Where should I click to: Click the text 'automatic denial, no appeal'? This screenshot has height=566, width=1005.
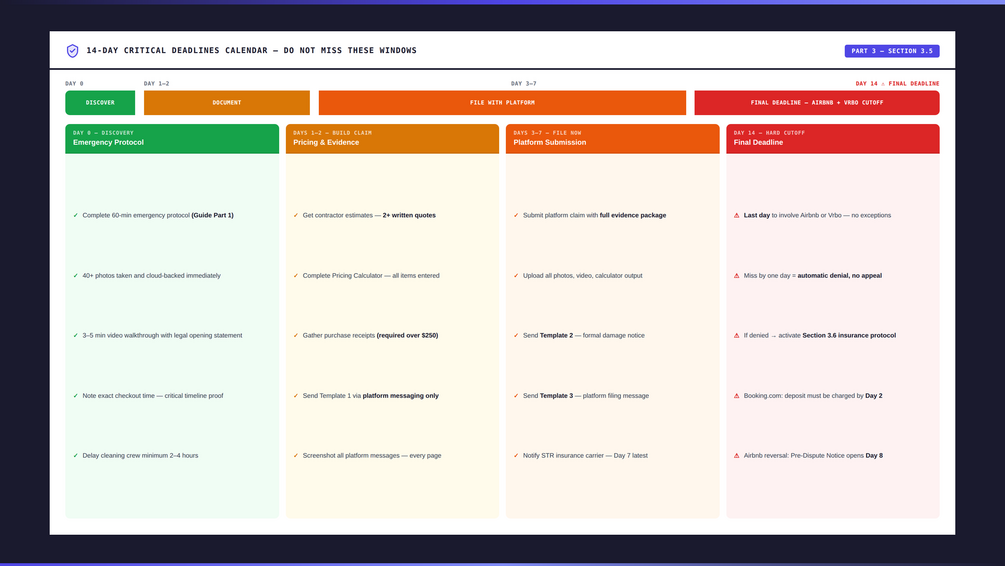pos(840,276)
